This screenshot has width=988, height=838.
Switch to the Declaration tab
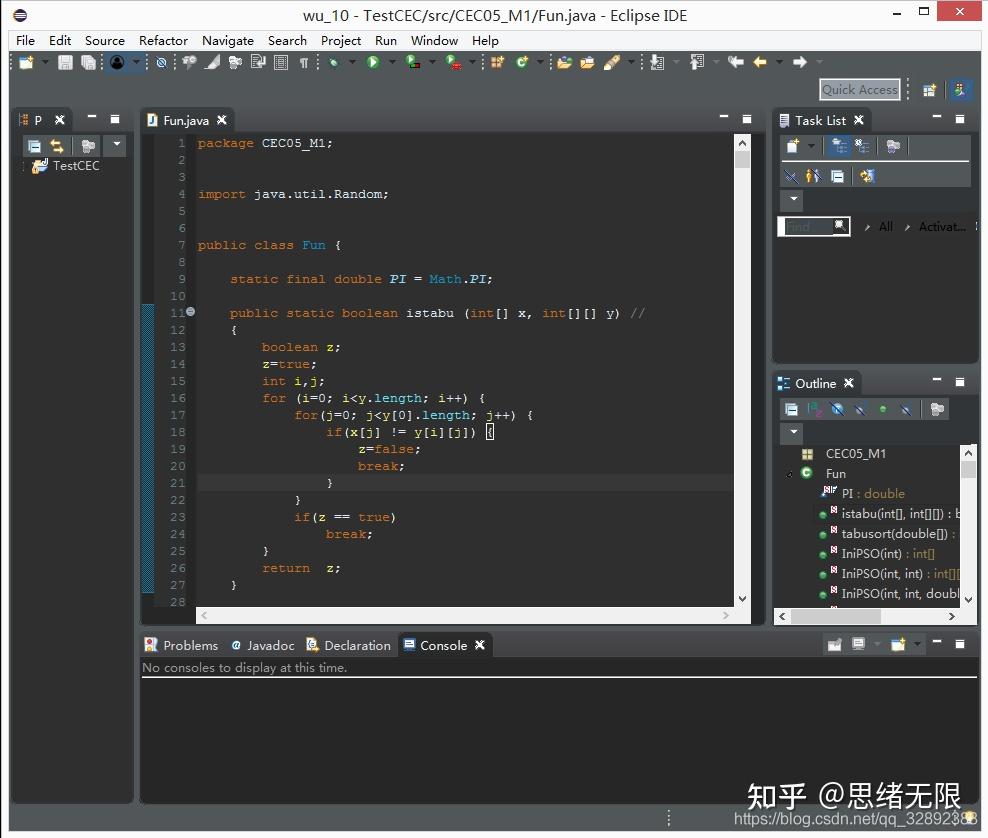pyautogui.click(x=348, y=645)
